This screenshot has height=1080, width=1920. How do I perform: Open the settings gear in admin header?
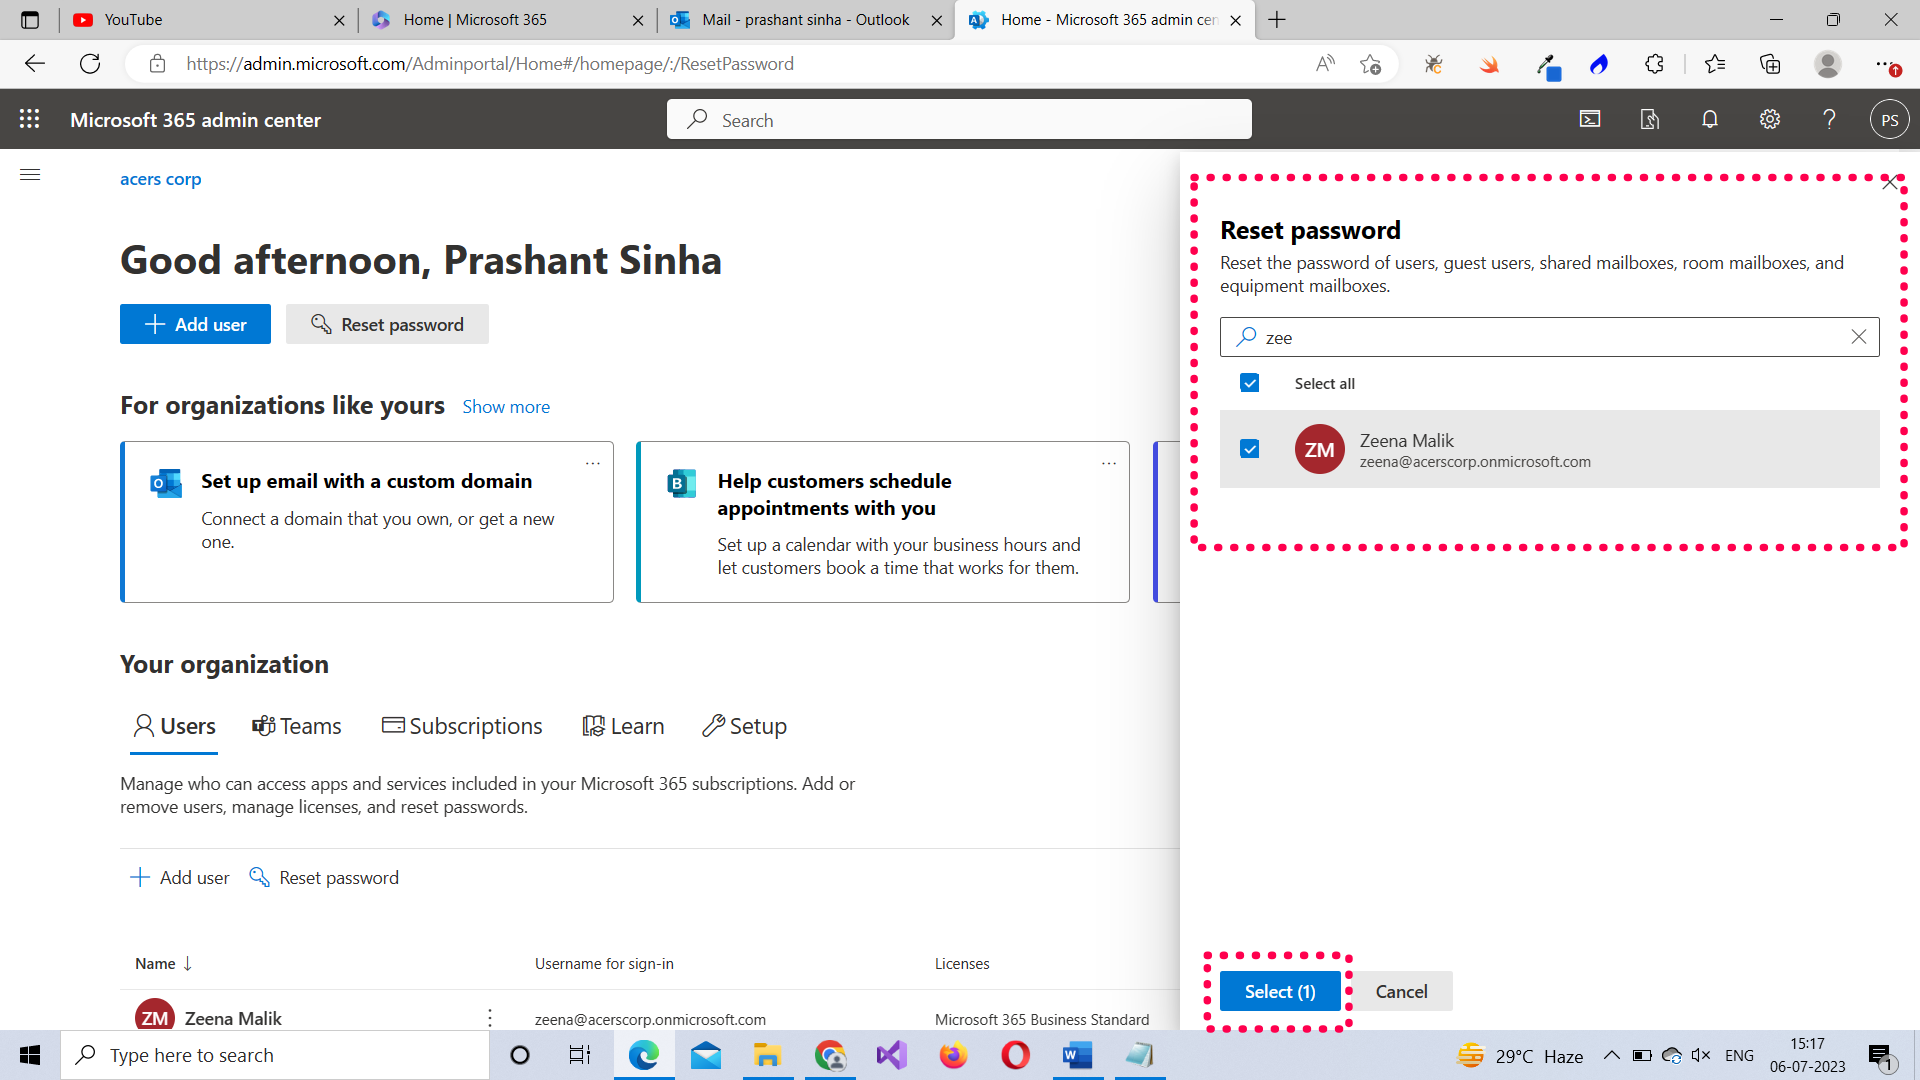click(x=1770, y=119)
